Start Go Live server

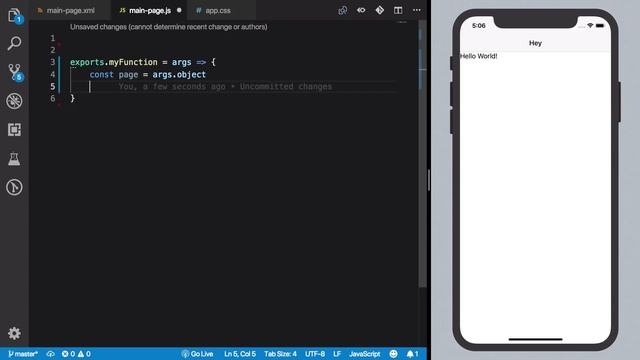pos(198,354)
